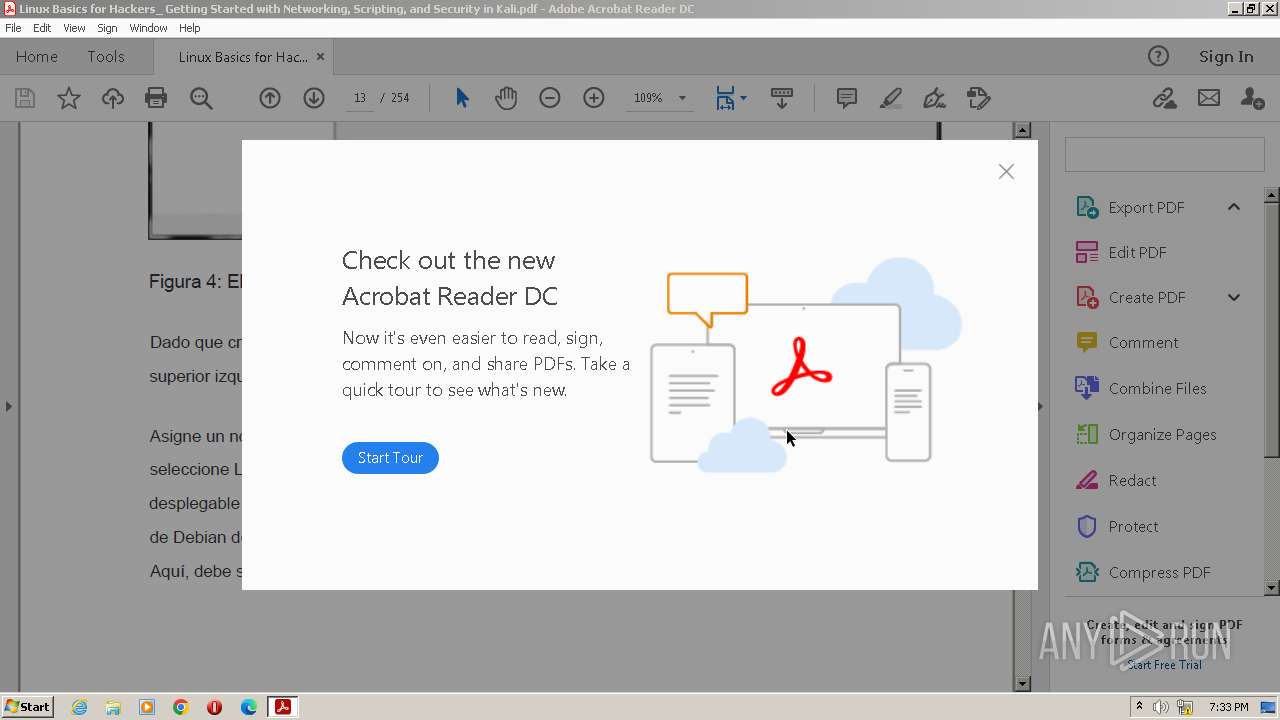
Task: Click the stamp/more tools icon
Action: [978, 98]
